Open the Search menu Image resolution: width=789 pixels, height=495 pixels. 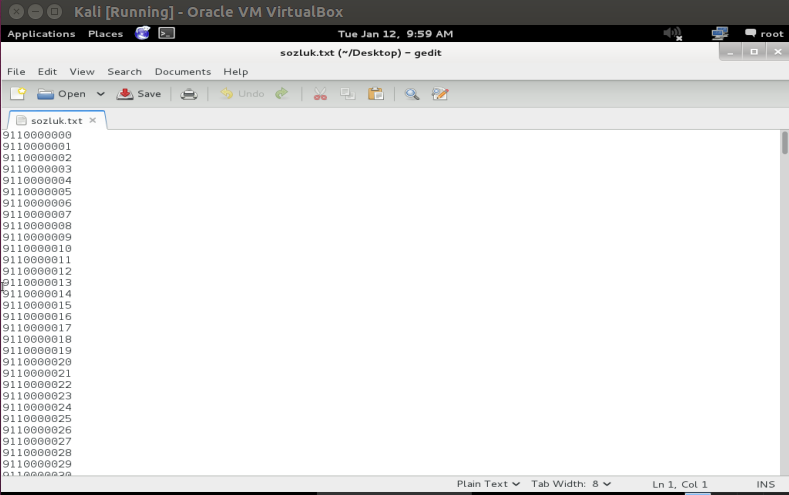pos(124,71)
